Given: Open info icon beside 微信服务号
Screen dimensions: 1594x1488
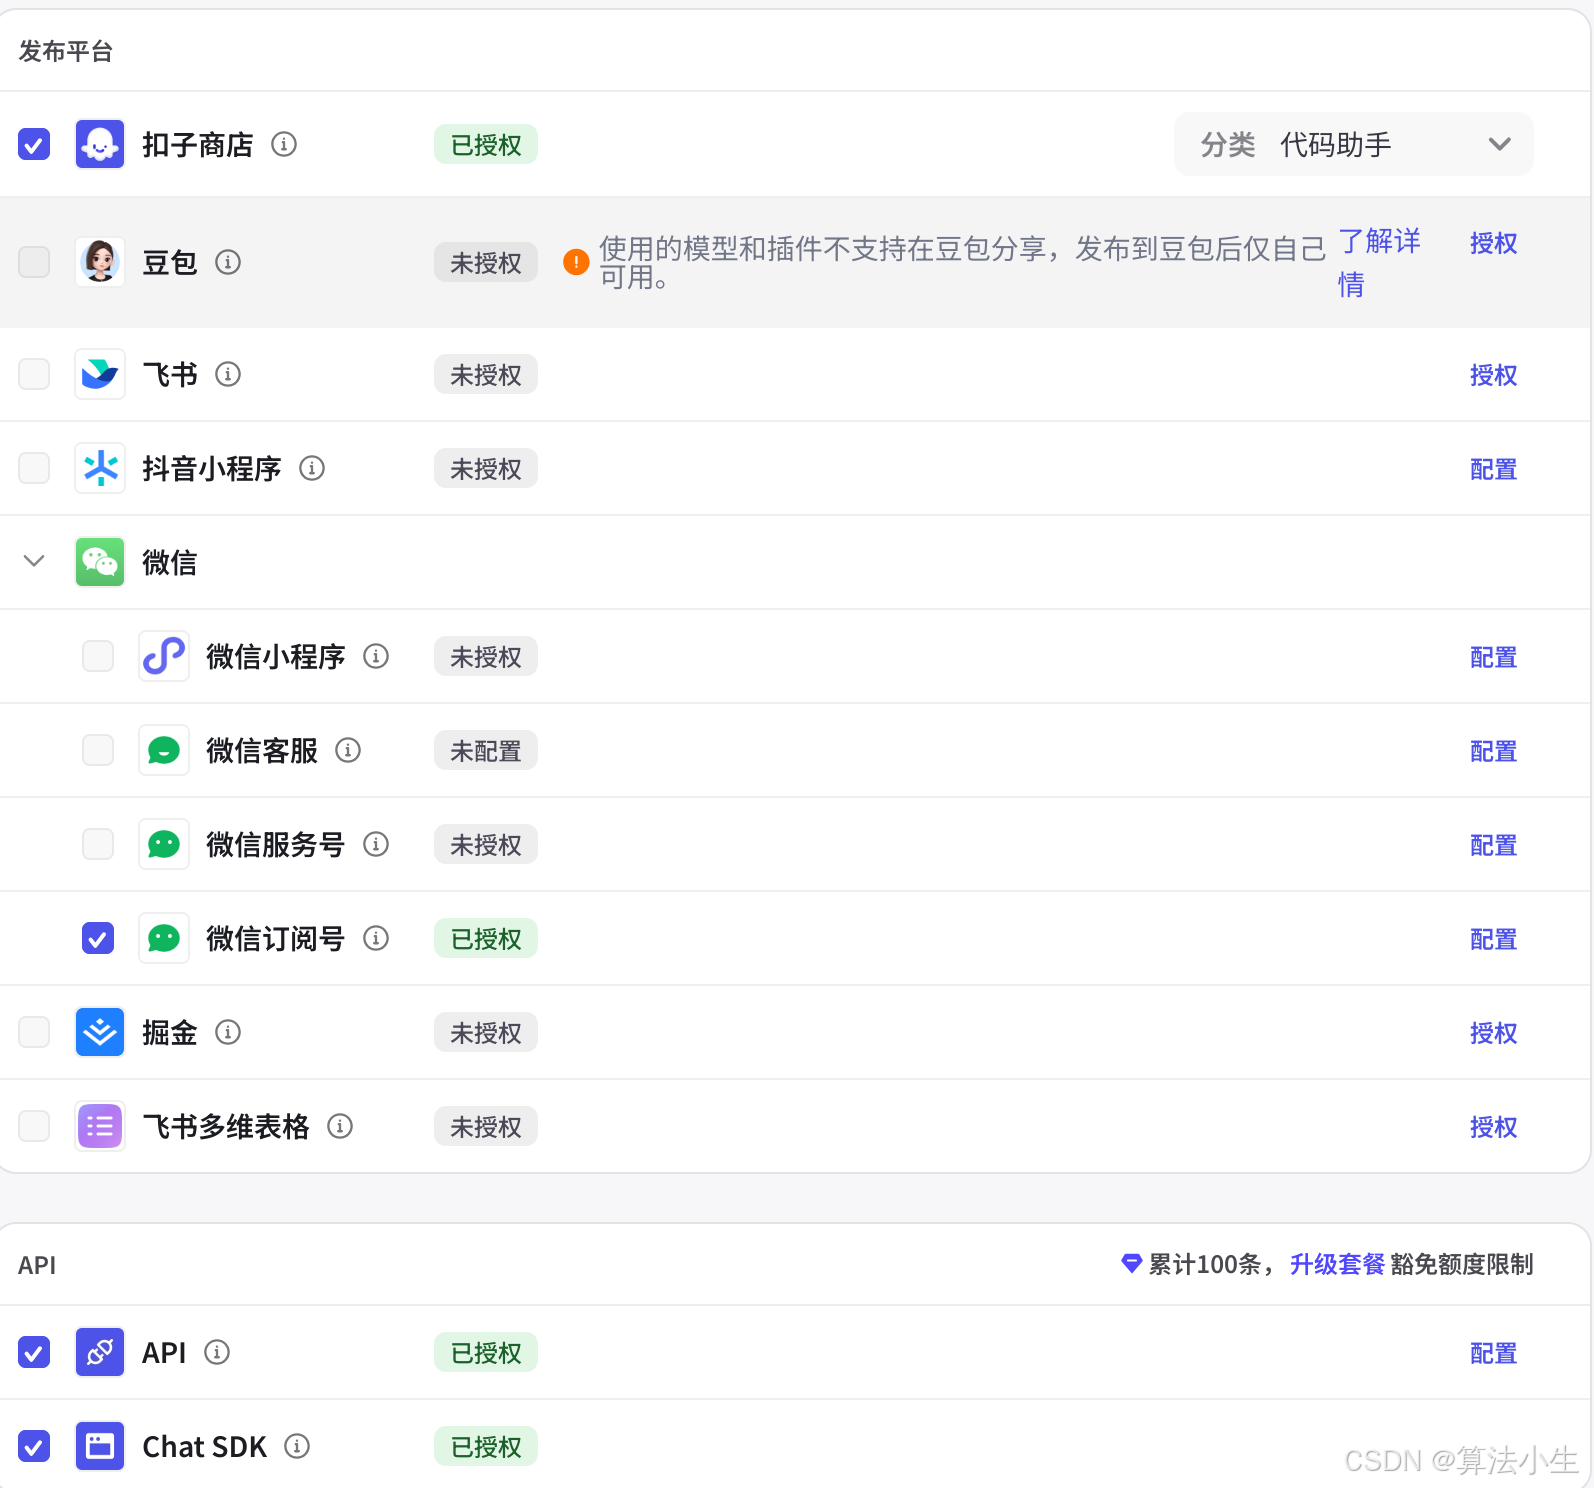Looking at the screenshot, I should (x=376, y=844).
